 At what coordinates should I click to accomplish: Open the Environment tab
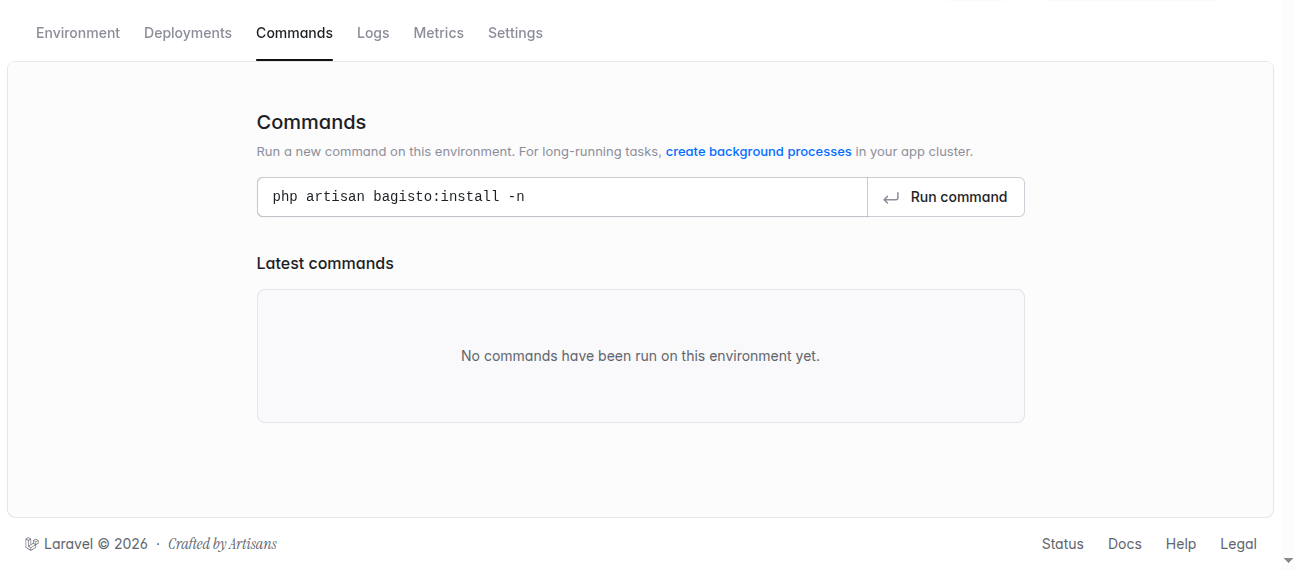click(78, 33)
